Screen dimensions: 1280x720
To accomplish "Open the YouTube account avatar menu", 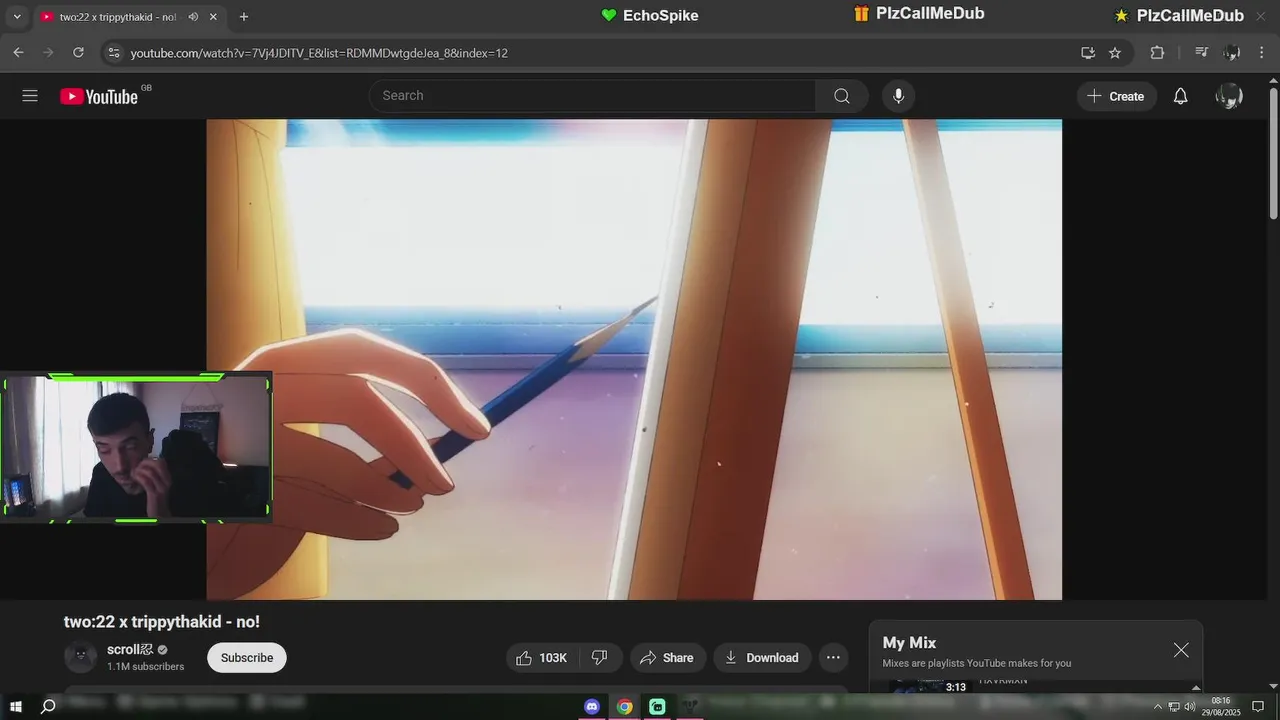I will point(1229,96).
